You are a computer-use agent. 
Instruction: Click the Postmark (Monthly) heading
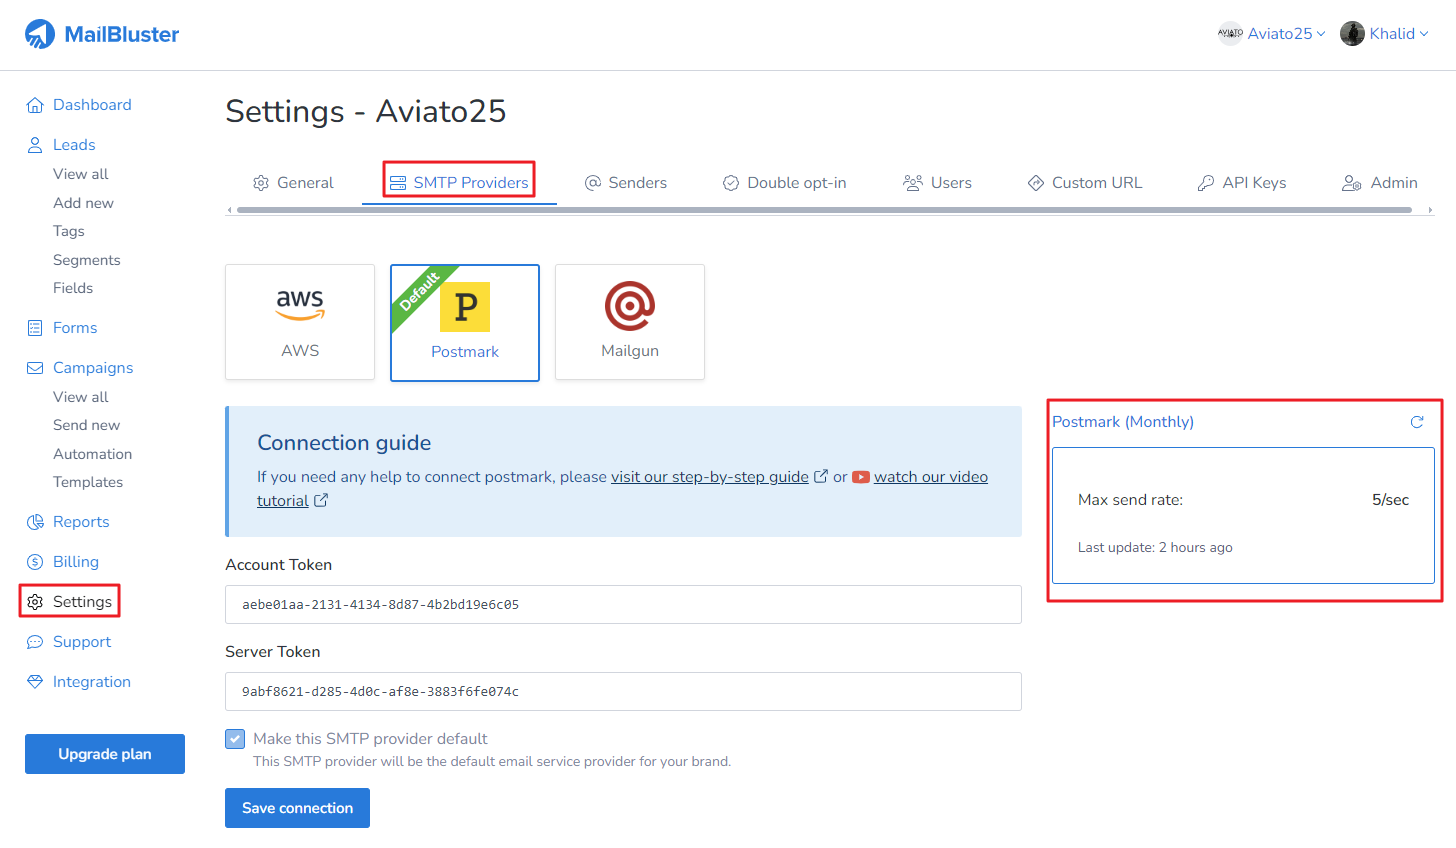pyautogui.click(x=1123, y=422)
